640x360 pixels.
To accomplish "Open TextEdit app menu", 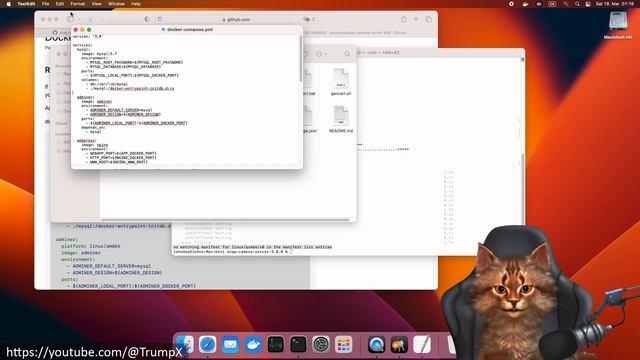I will 26,4.
